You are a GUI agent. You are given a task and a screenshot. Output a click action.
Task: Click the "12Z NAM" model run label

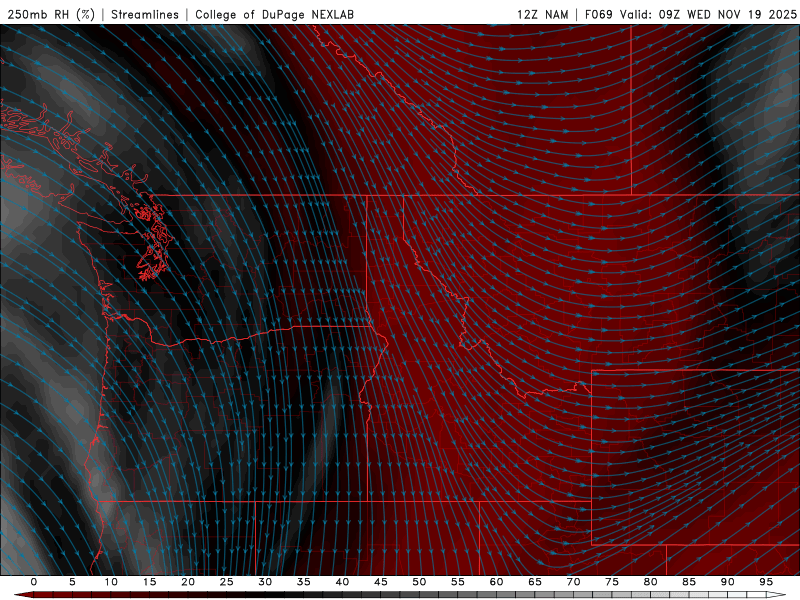542,14
